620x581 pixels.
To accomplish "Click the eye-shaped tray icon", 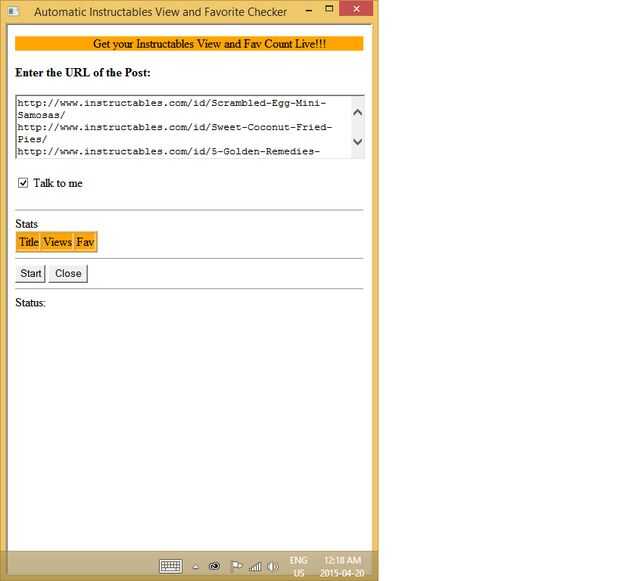I will (214, 566).
